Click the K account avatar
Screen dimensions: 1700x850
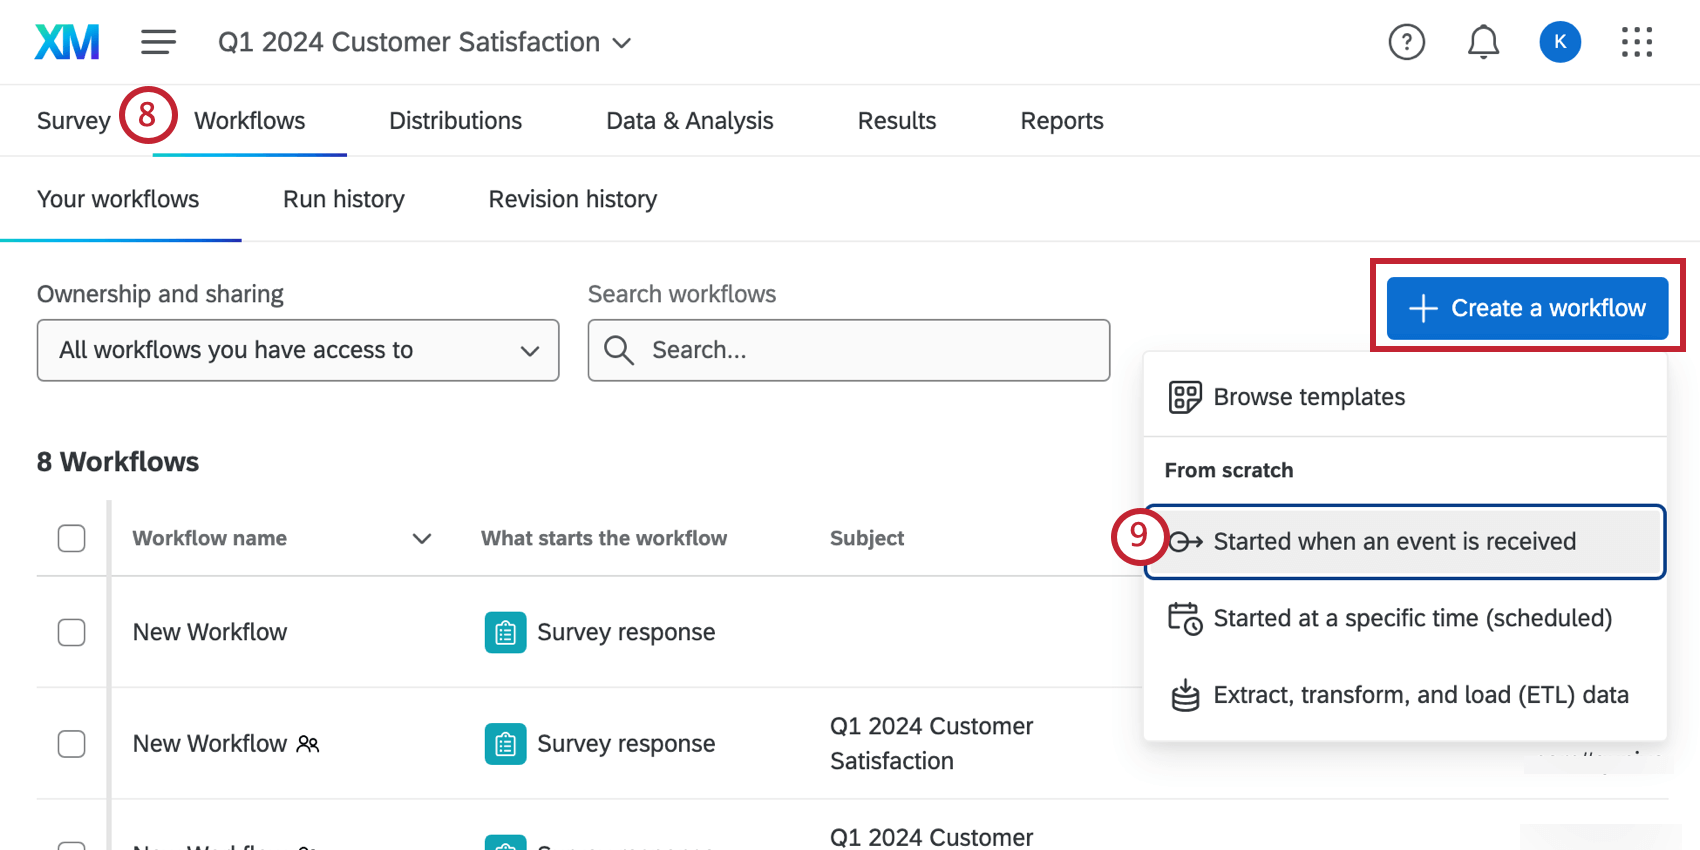click(x=1559, y=42)
